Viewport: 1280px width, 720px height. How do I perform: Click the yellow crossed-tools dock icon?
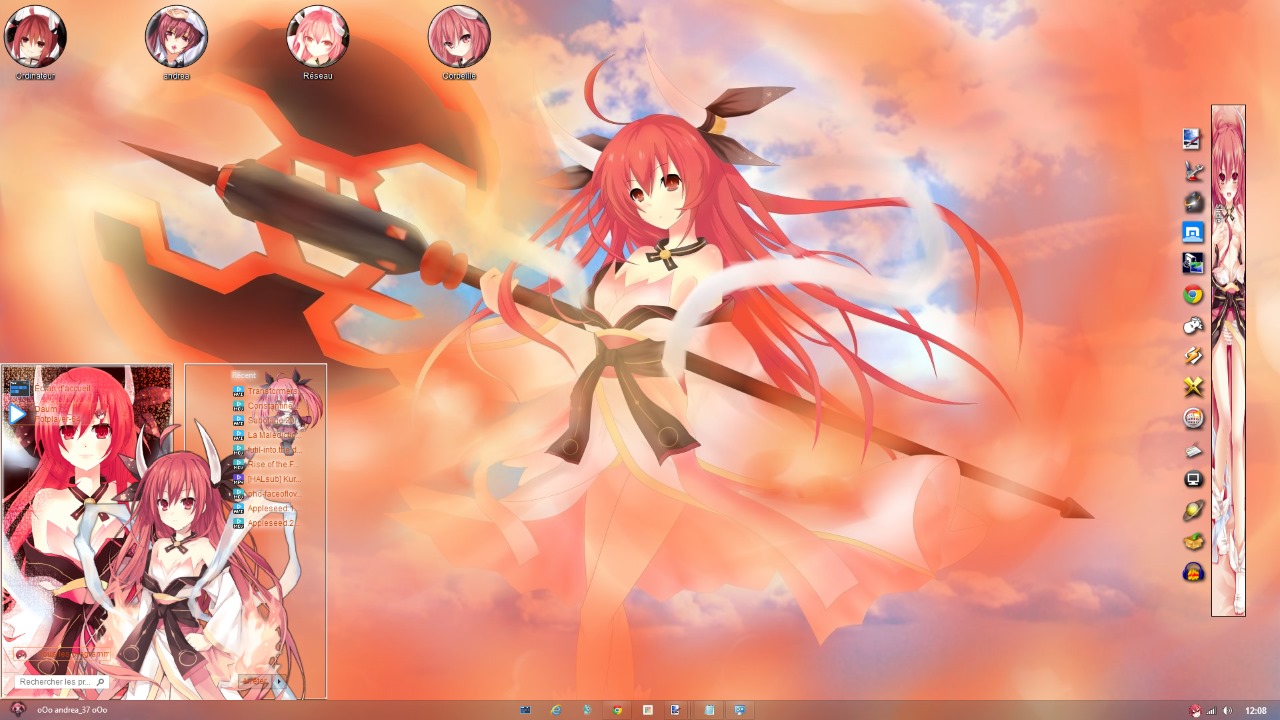point(1193,386)
